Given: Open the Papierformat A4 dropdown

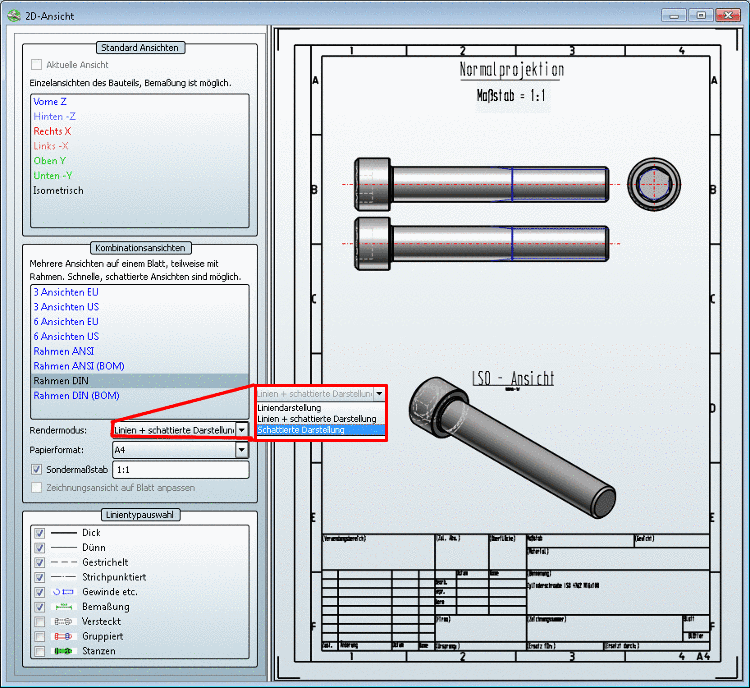Looking at the screenshot, I should (242, 450).
